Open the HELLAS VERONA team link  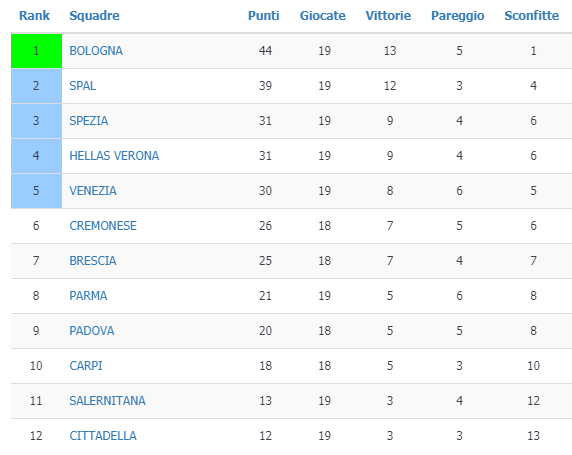[114, 156]
